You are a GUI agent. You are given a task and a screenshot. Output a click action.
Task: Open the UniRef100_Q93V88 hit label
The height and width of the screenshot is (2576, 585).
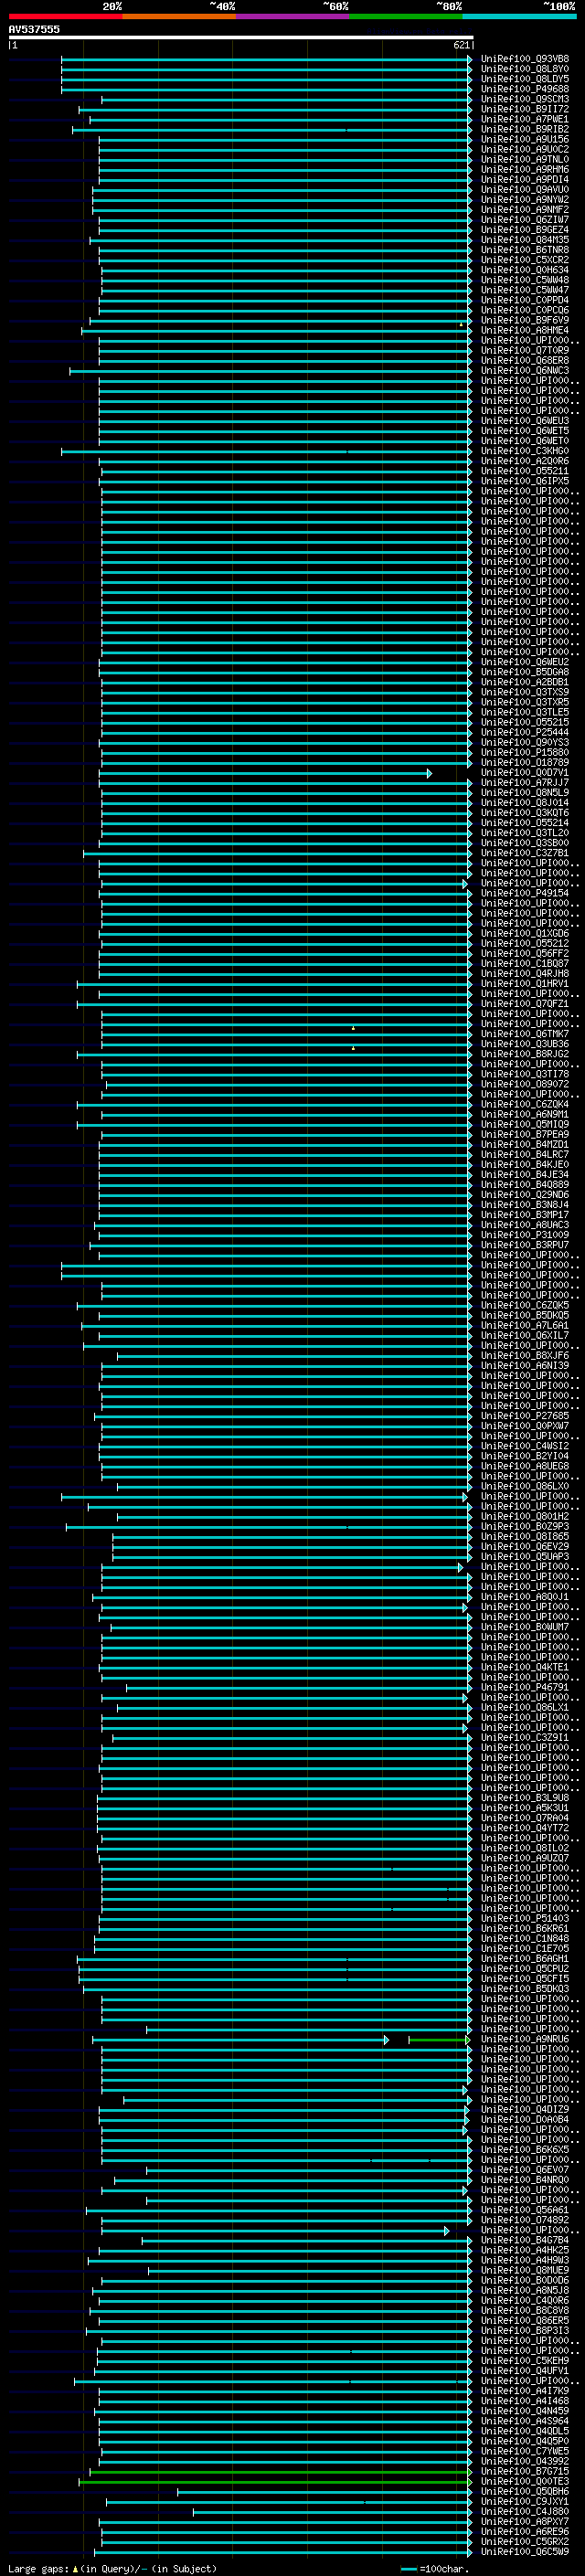(x=524, y=59)
